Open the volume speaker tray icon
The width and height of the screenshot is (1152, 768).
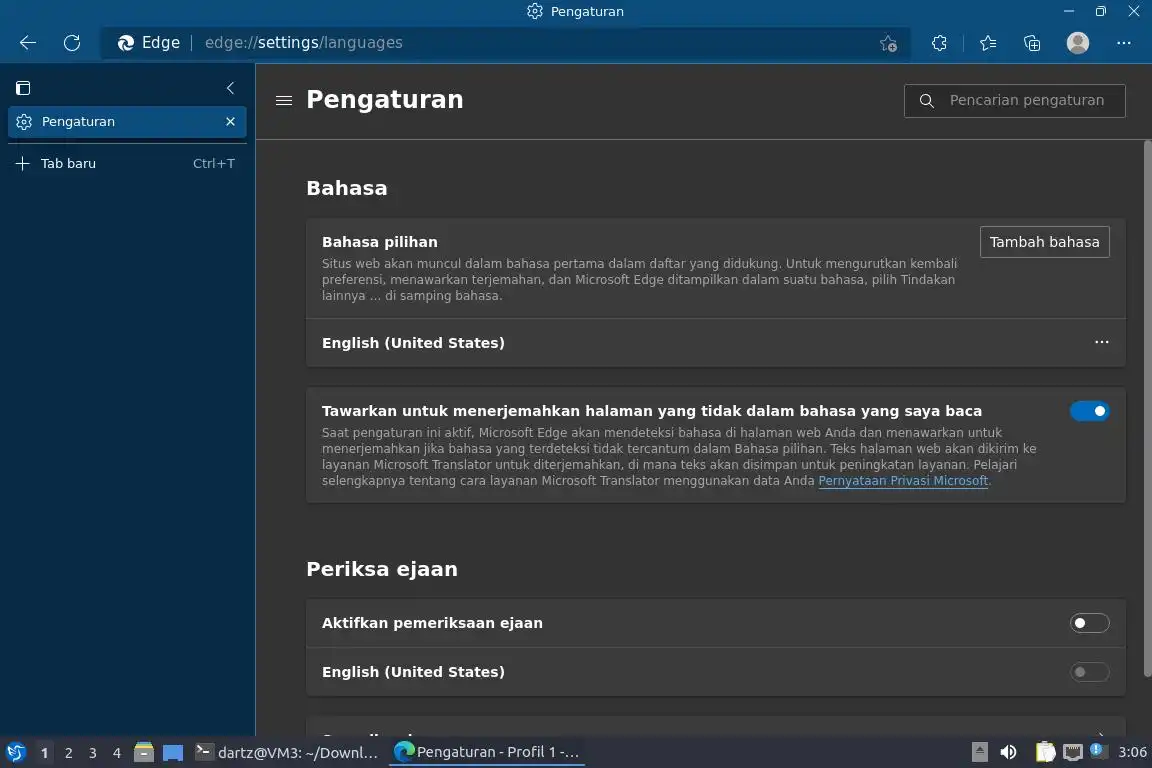(1008, 753)
